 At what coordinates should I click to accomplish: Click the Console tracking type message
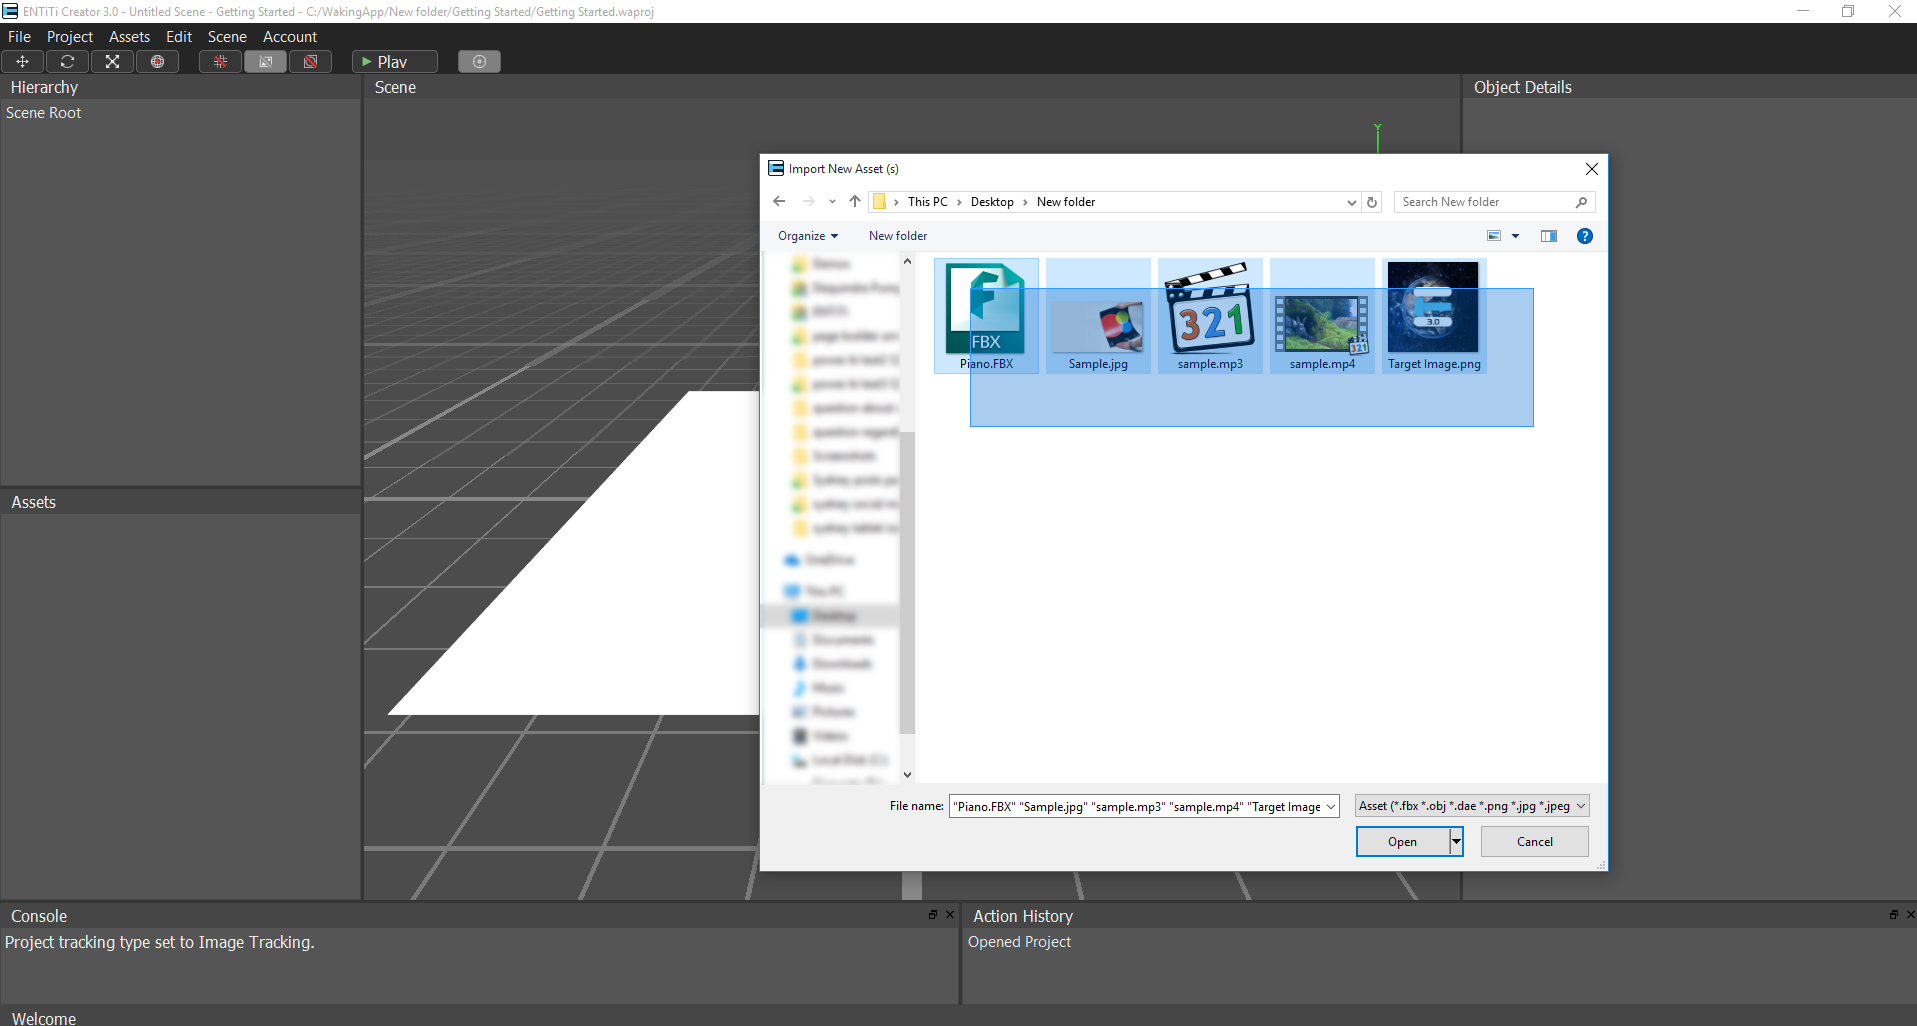(x=160, y=942)
